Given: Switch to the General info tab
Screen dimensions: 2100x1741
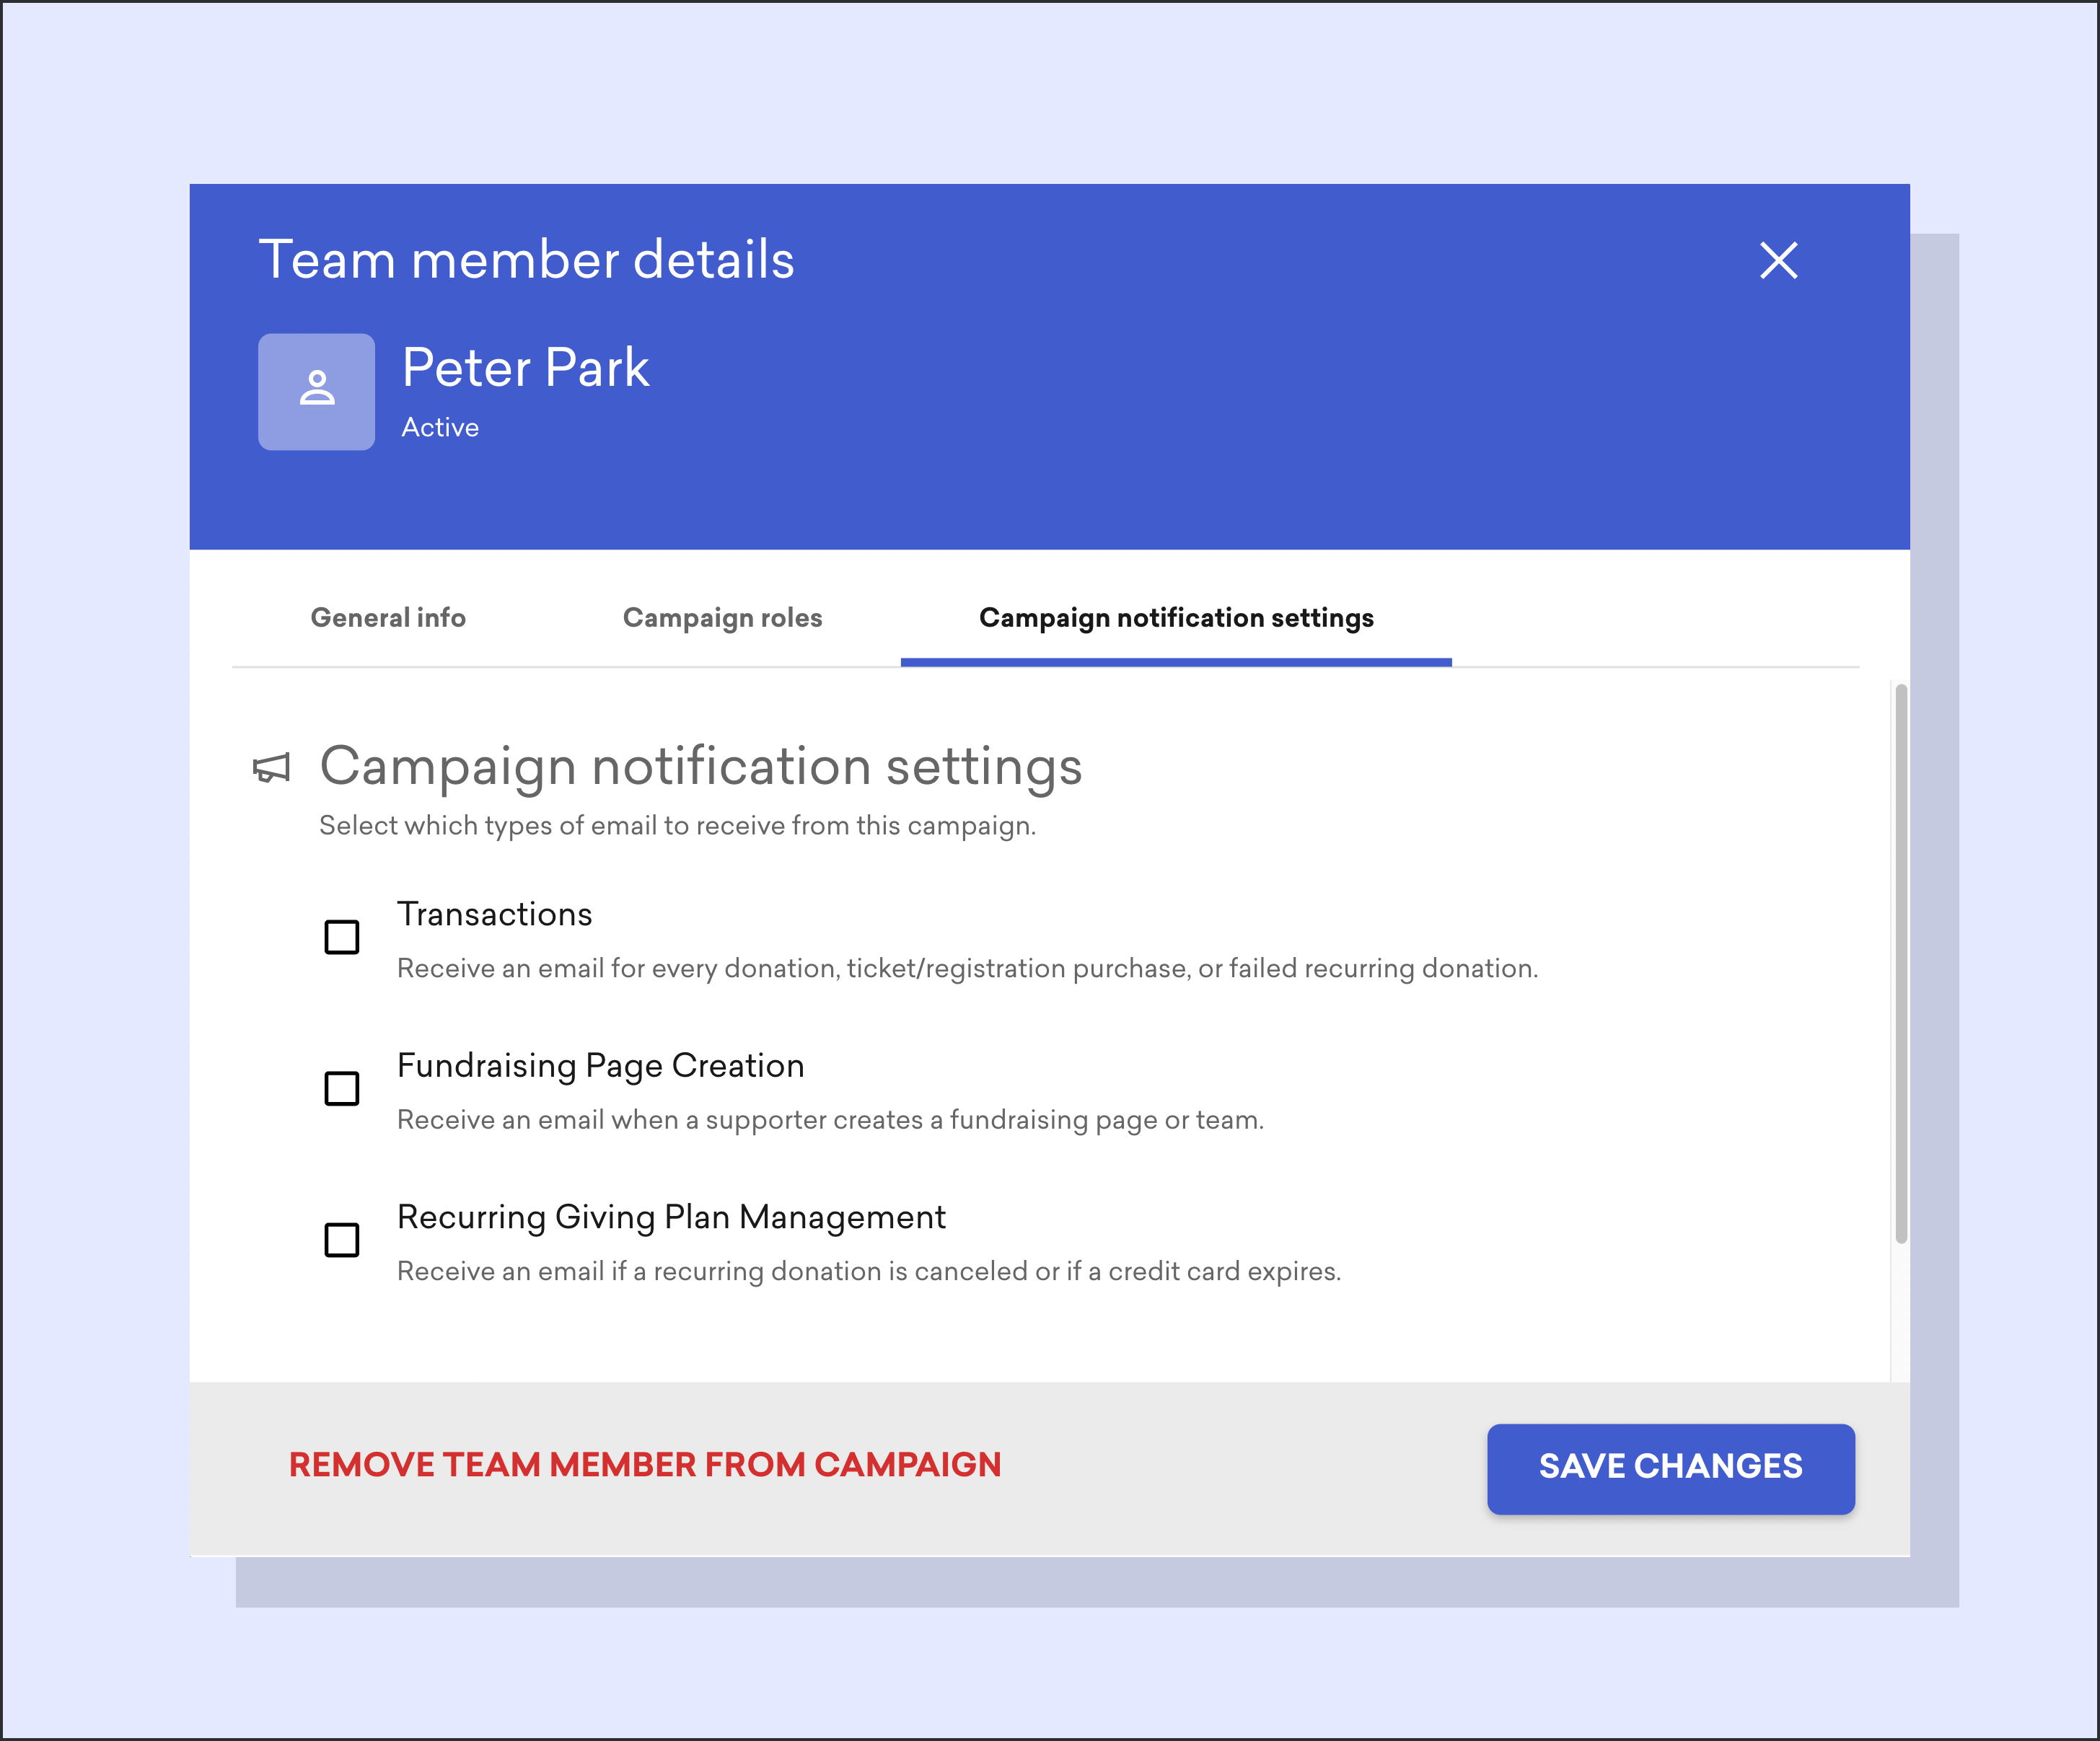Looking at the screenshot, I should click(388, 618).
